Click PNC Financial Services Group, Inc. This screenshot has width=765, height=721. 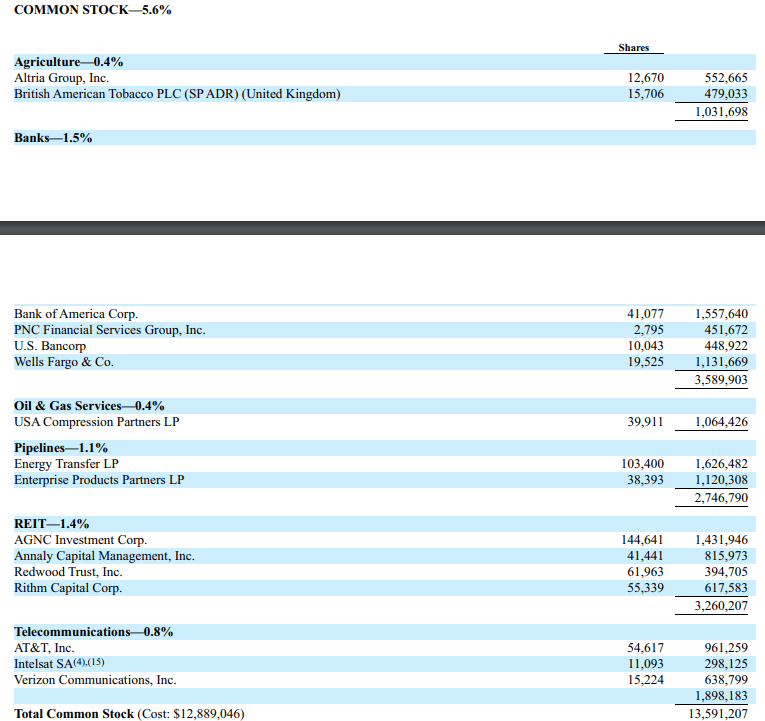click(x=110, y=330)
